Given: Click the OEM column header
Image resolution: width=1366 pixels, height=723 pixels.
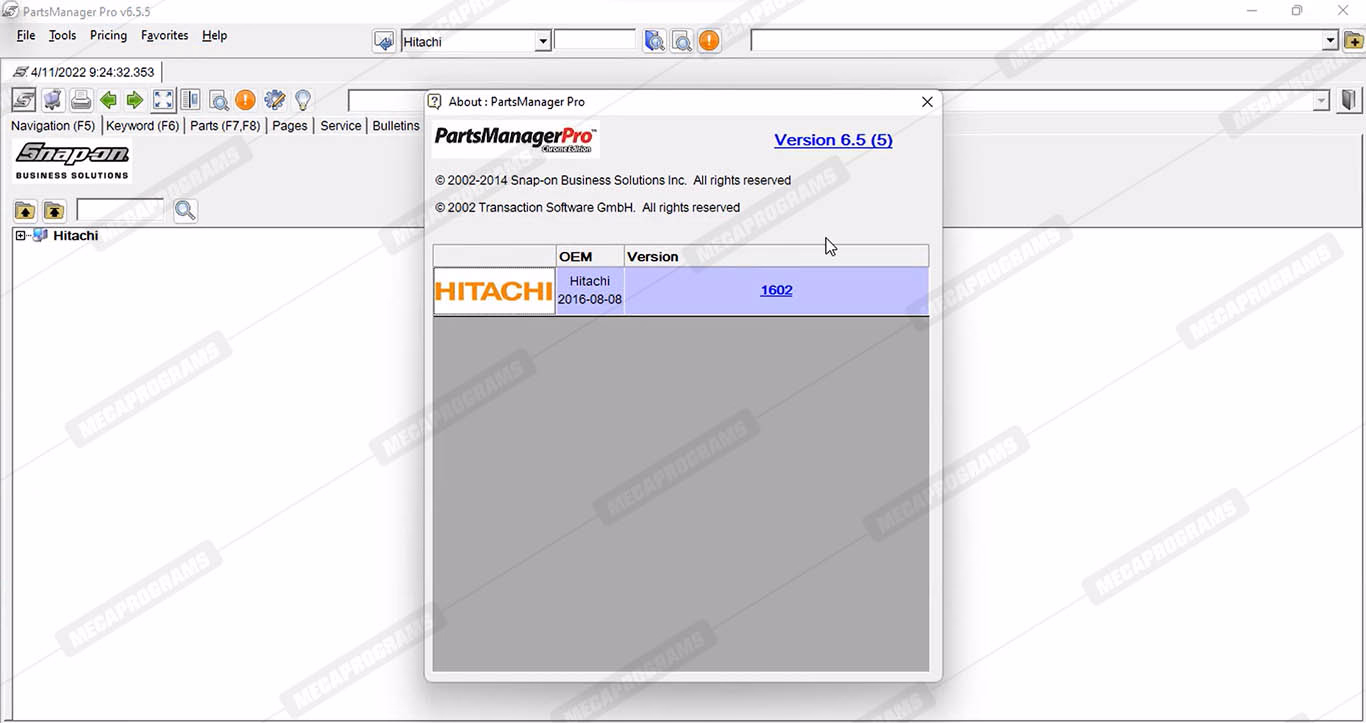Looking at the screenshot, I should click(590, 257).
